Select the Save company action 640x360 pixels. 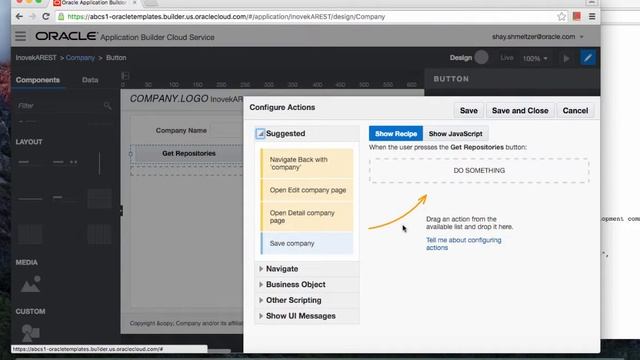[x=307, y=243]
